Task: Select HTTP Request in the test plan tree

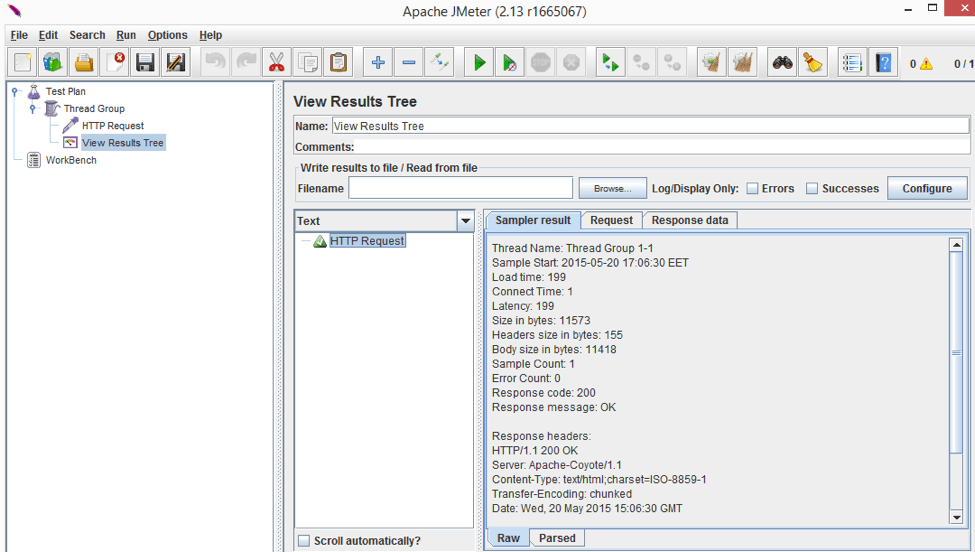Action: pyautogui.click(x=113, y=126)
